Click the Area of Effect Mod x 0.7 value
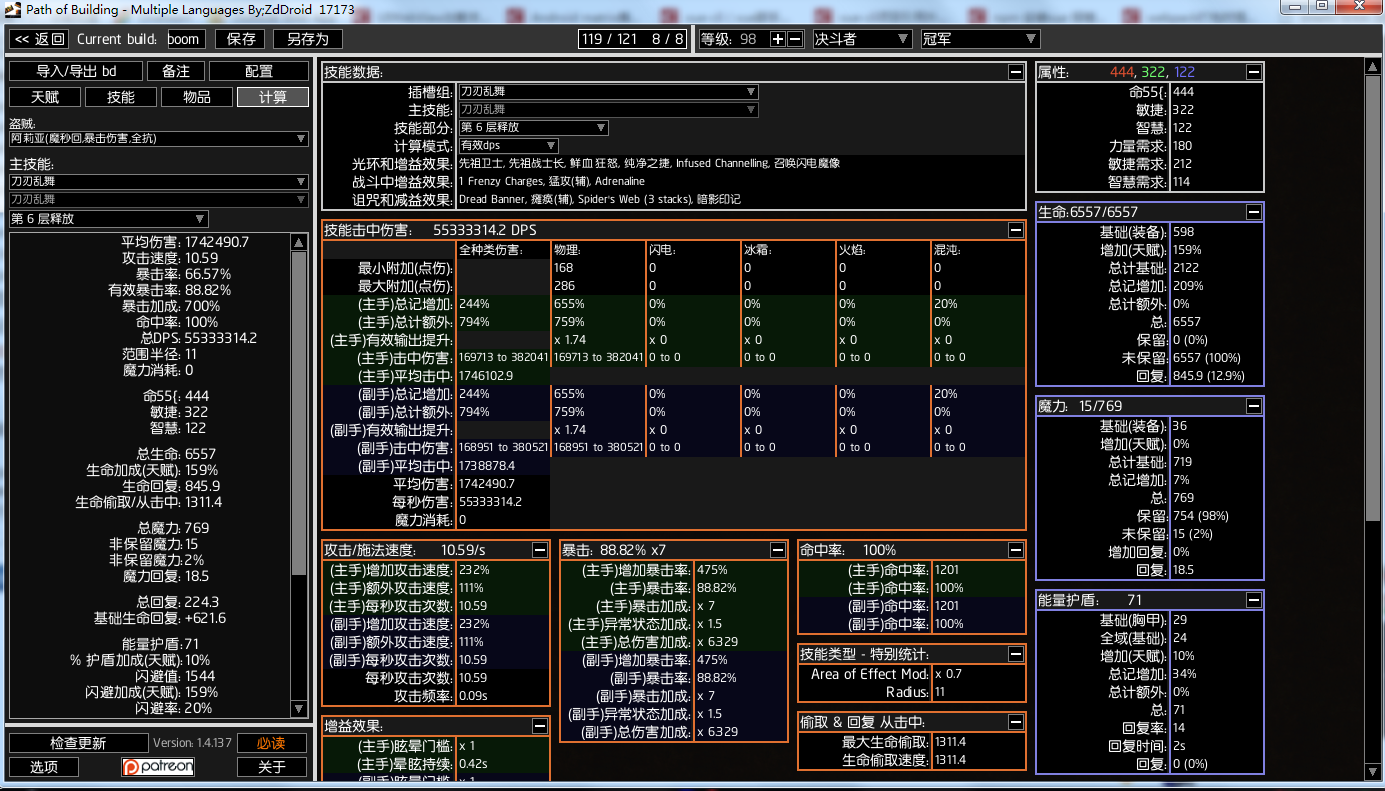The height and width of the screenshot is (791, 1385). click(948, 674)
